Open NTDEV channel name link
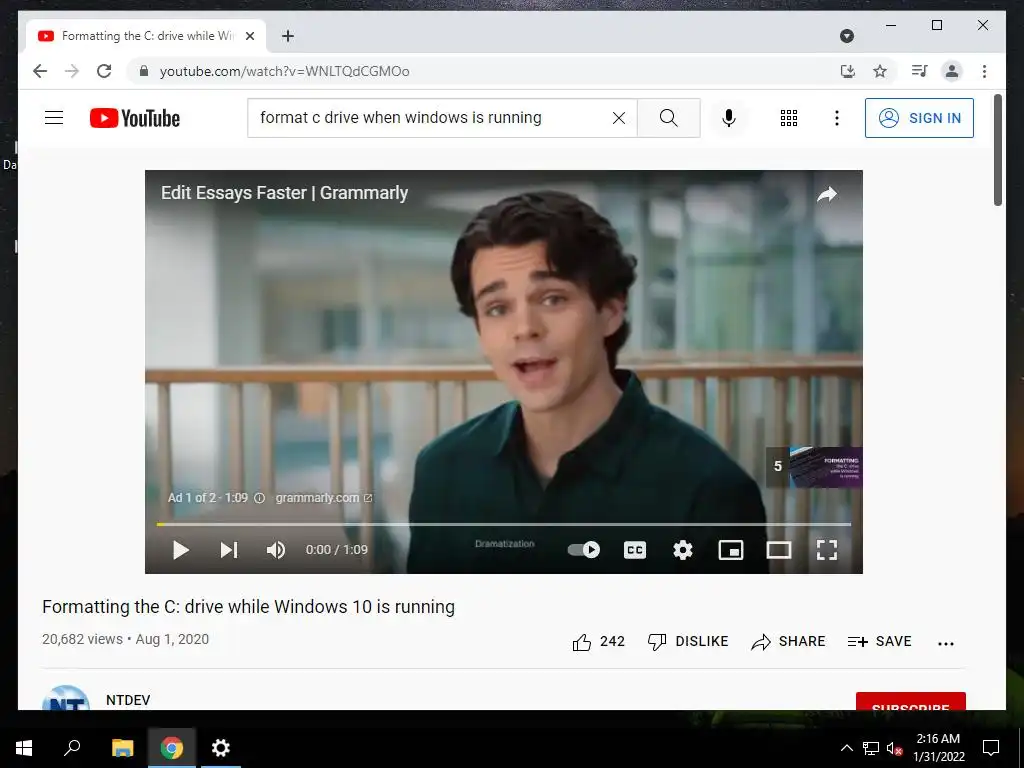This screenshot has width=1024, height=768. pos(128,699)
